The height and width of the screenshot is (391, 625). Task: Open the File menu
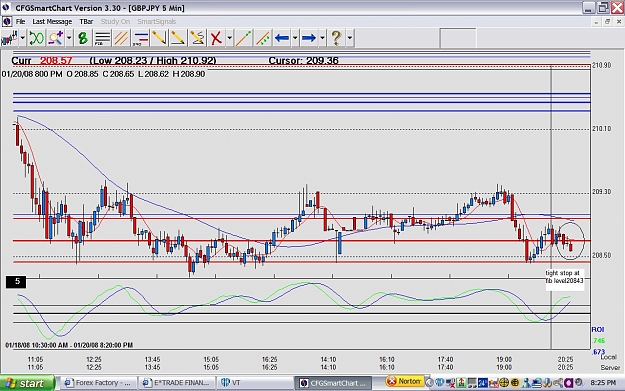(x=20, y=22)
